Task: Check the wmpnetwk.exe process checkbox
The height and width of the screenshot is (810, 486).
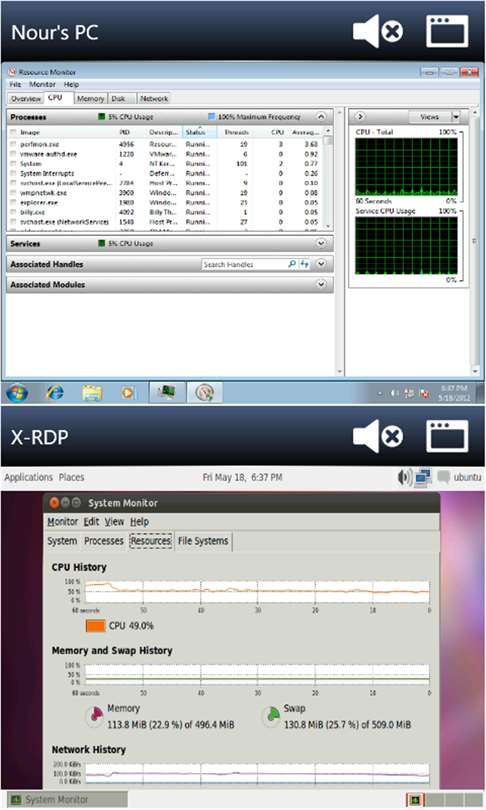Action: (x=12, y=193)
